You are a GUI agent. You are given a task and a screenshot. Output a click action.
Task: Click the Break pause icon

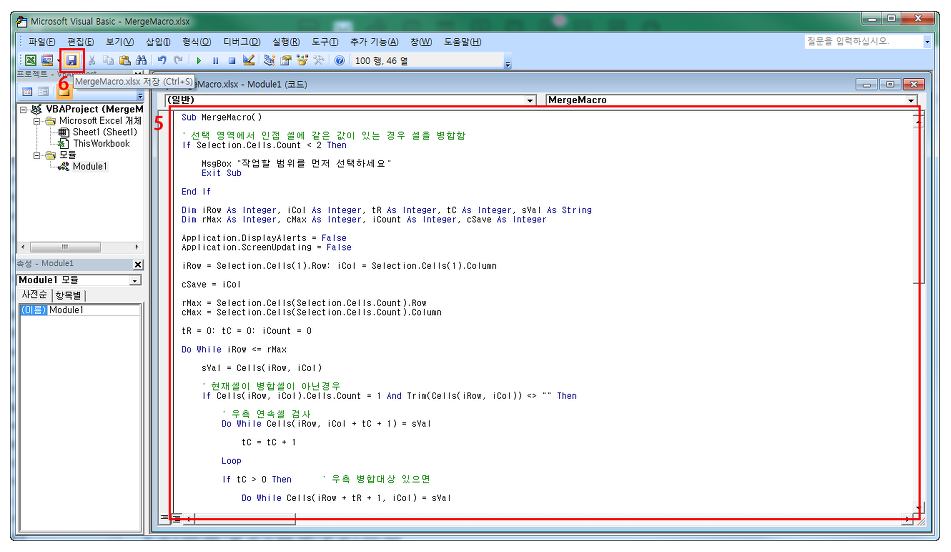(x=216, y=61)
